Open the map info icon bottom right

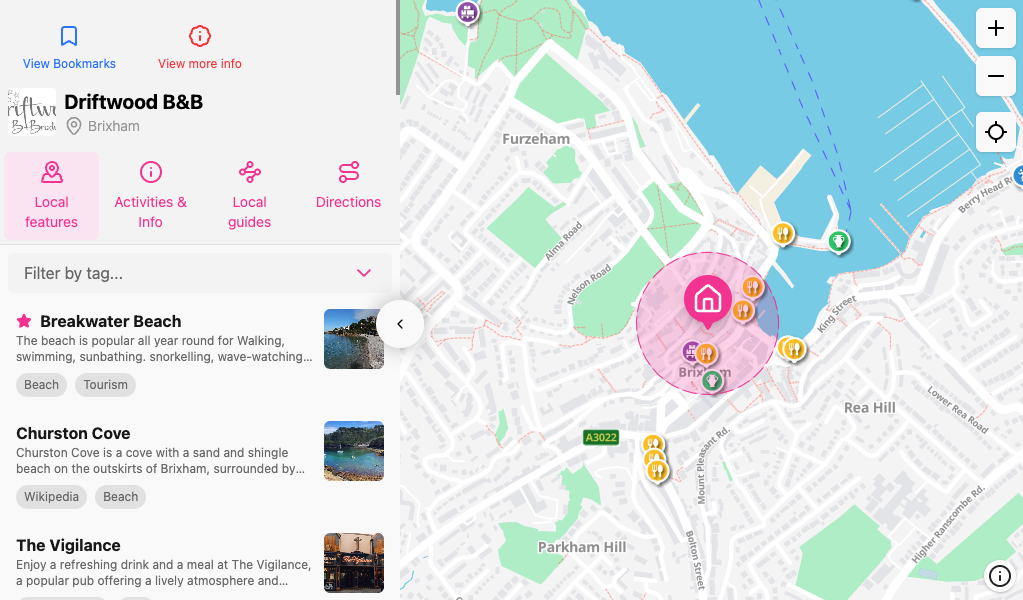(999, 576)
